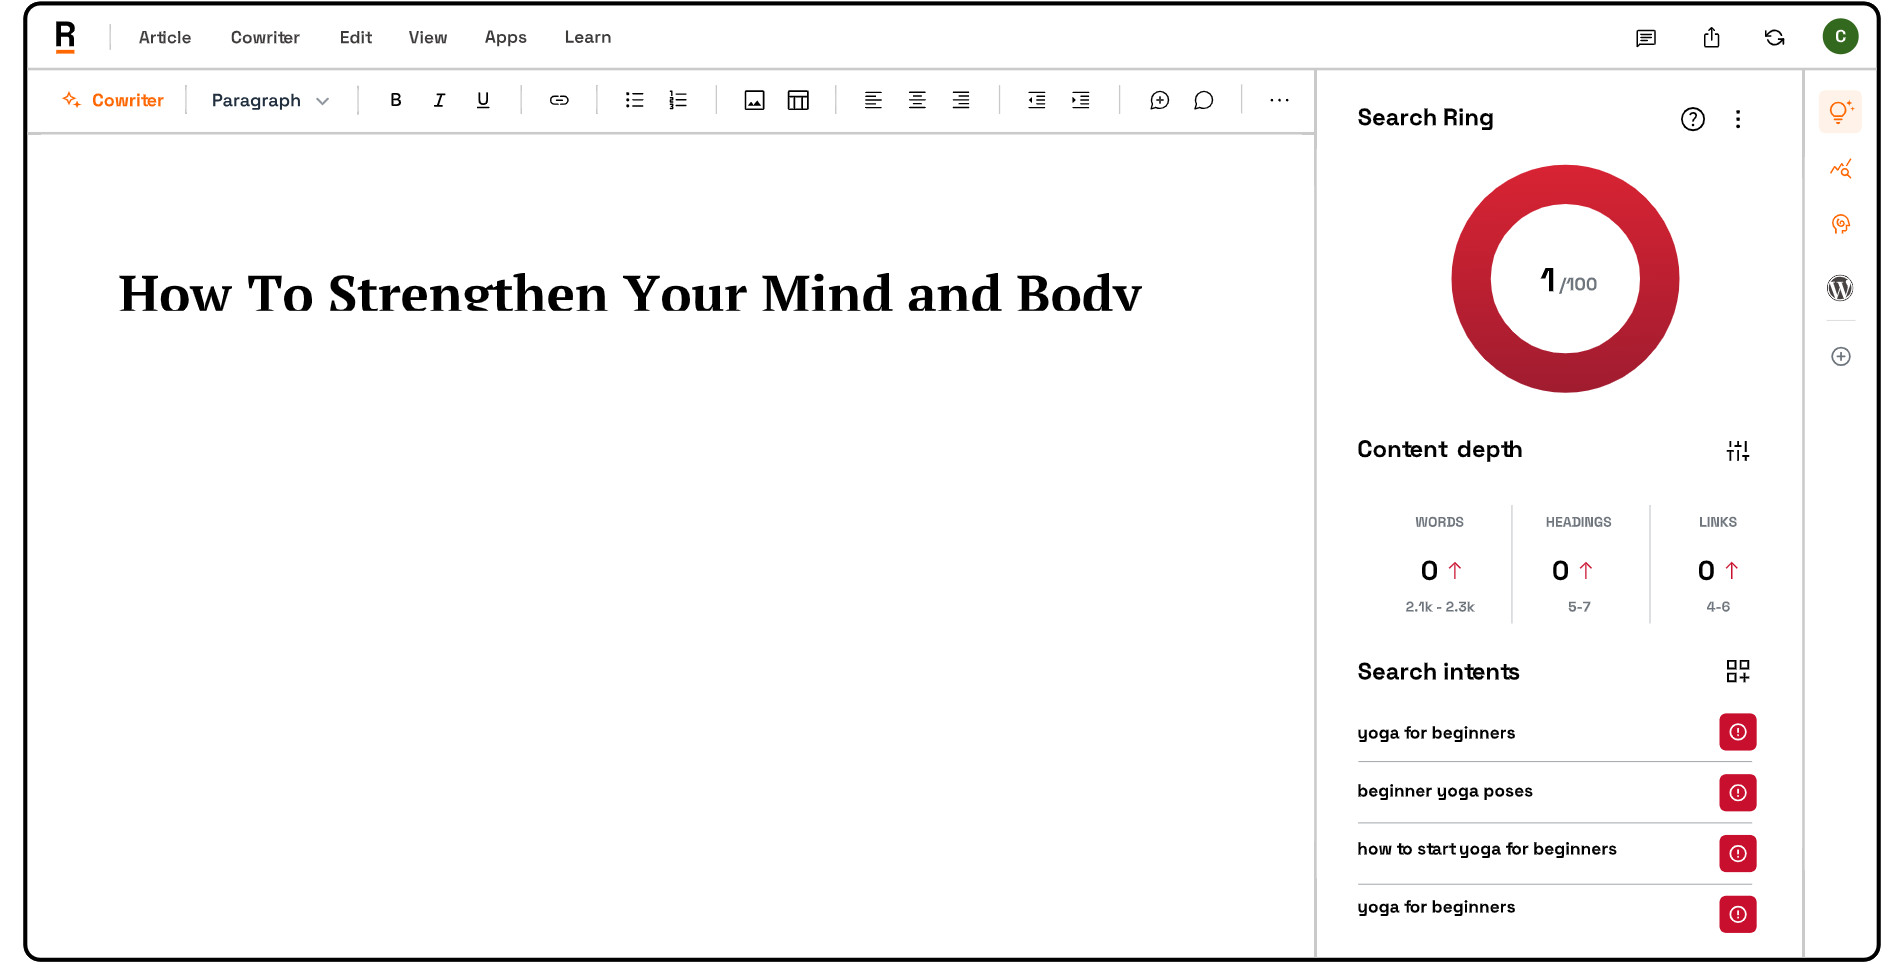
Task: Insert an image
Action: pyautogui.click(x=755, y=100)
